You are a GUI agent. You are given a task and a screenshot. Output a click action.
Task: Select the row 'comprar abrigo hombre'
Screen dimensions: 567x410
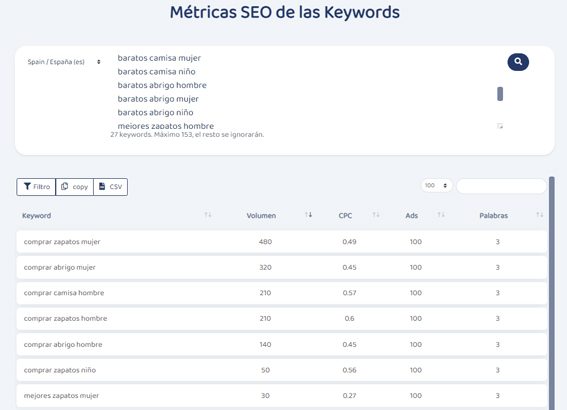[281, 344]
